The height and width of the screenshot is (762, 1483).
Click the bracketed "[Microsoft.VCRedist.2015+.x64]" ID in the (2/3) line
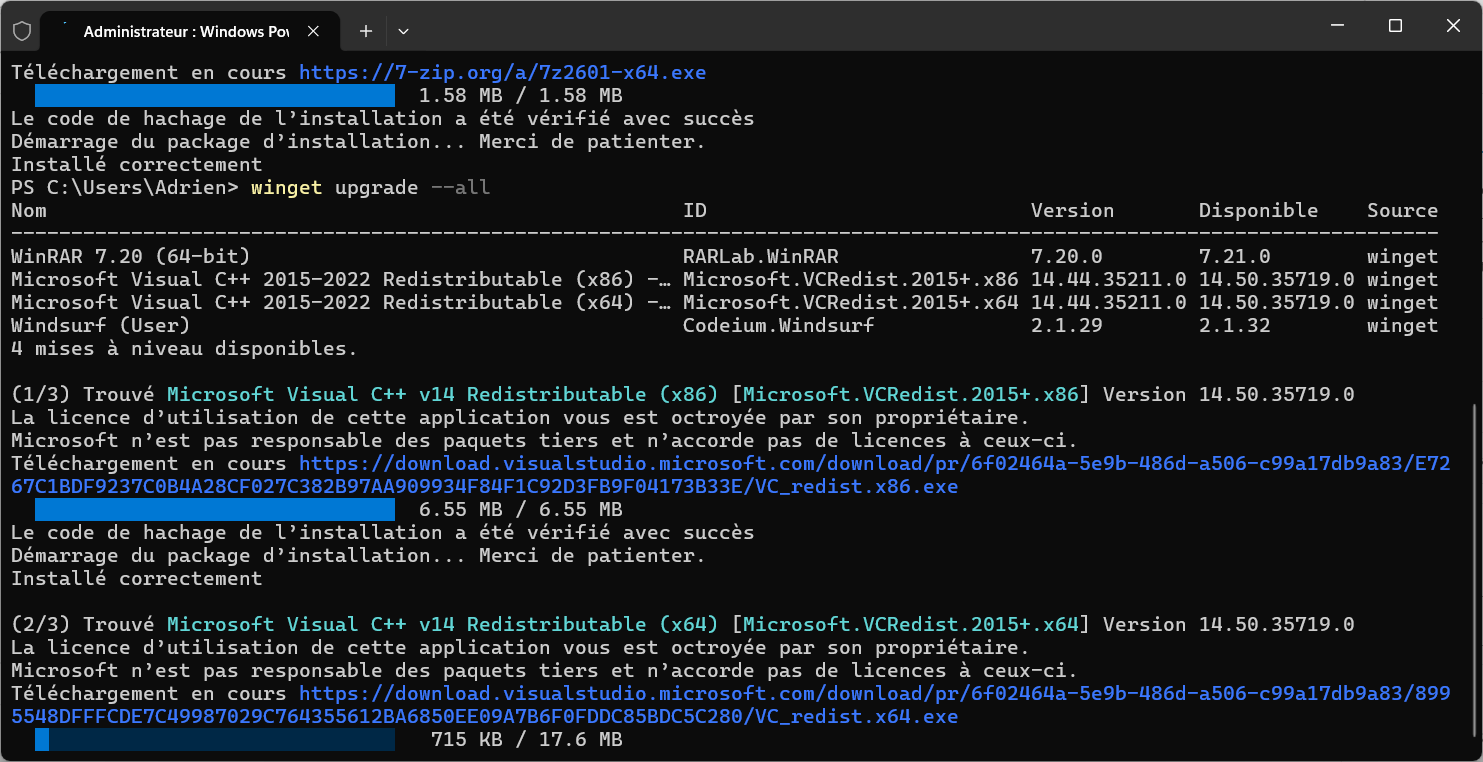pyautogui.click(x=911, y=625)
